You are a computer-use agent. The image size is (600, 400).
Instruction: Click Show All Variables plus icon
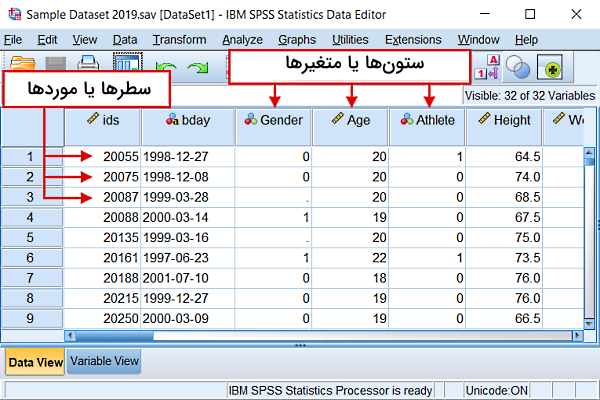[x=550, y=67]
